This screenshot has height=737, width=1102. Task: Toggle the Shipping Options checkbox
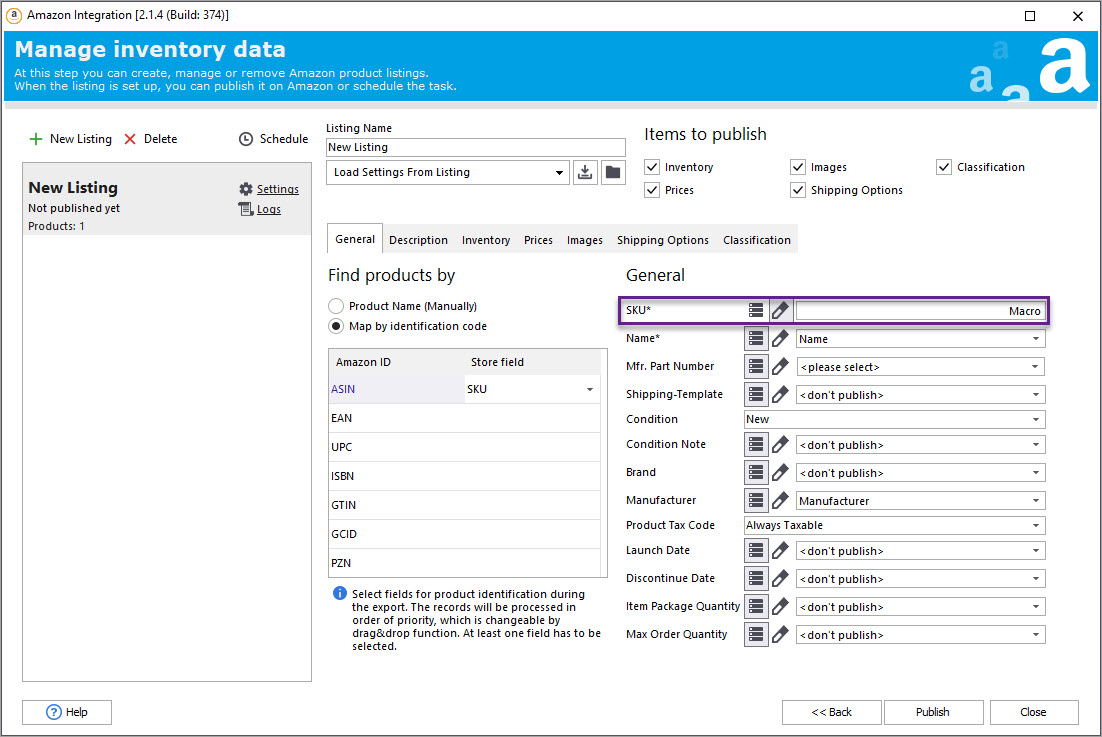pos(798,190)
